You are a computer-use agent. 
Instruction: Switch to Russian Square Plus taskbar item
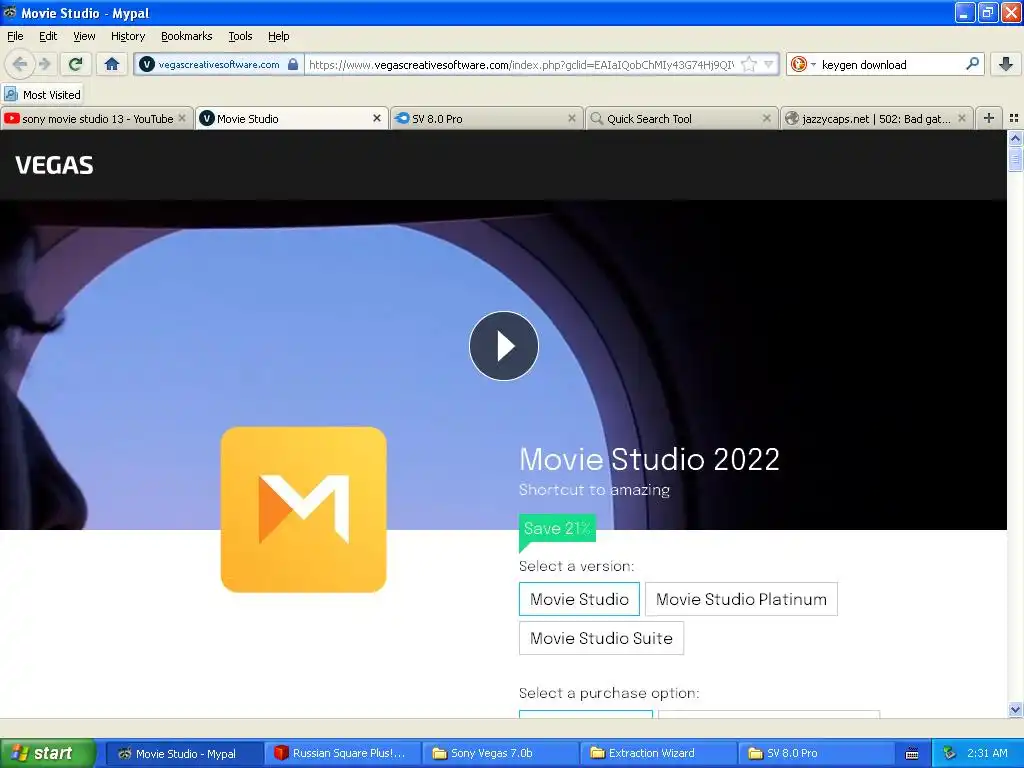344,754
